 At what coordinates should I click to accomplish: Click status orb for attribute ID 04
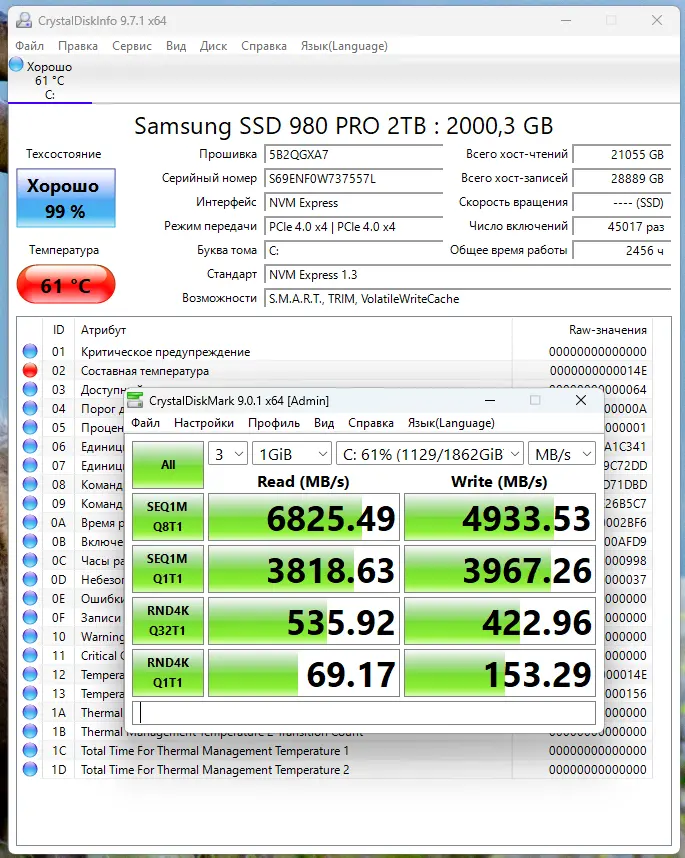click(30, 408)
